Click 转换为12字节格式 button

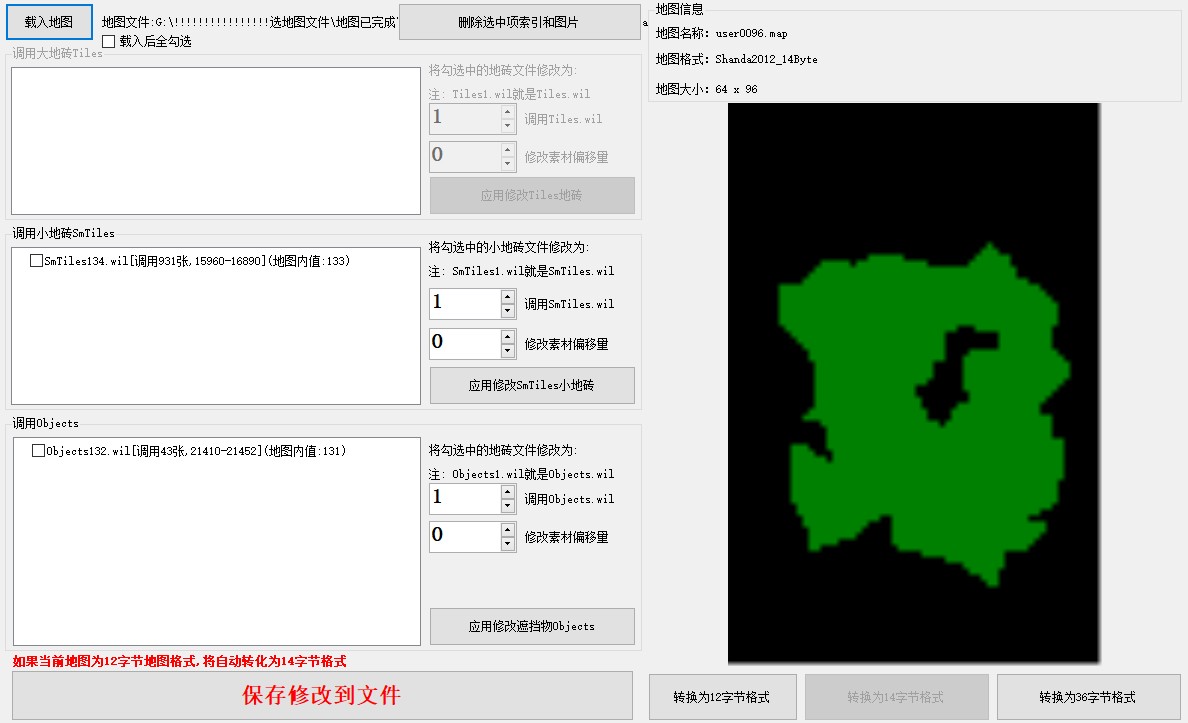tap(722, 697)
